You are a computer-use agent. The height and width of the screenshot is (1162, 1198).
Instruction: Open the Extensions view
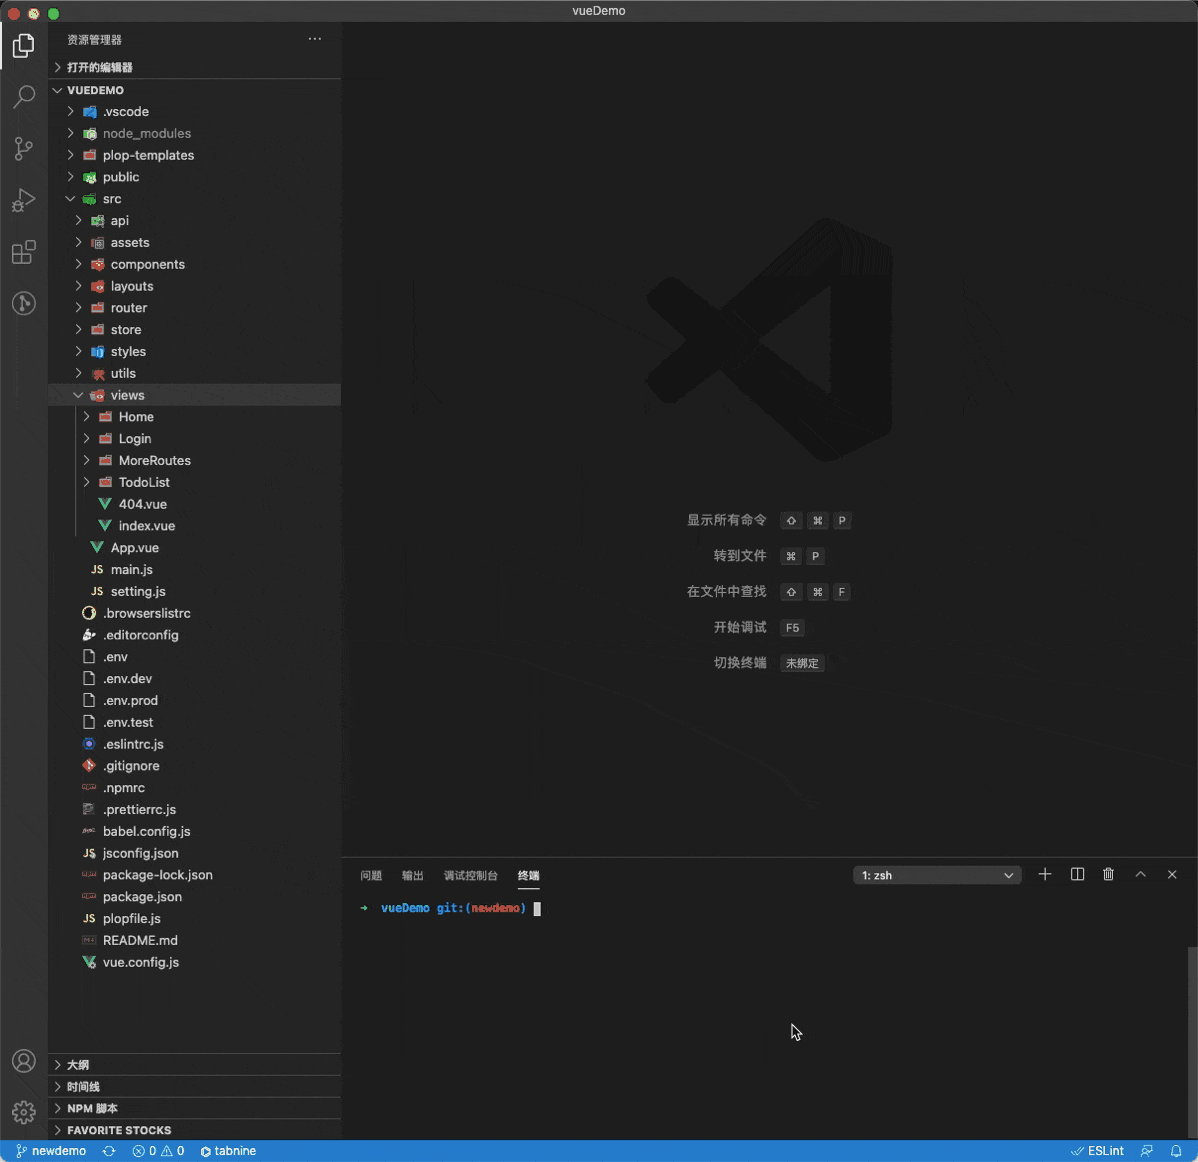pyautogui.click(x=24, y=252)
